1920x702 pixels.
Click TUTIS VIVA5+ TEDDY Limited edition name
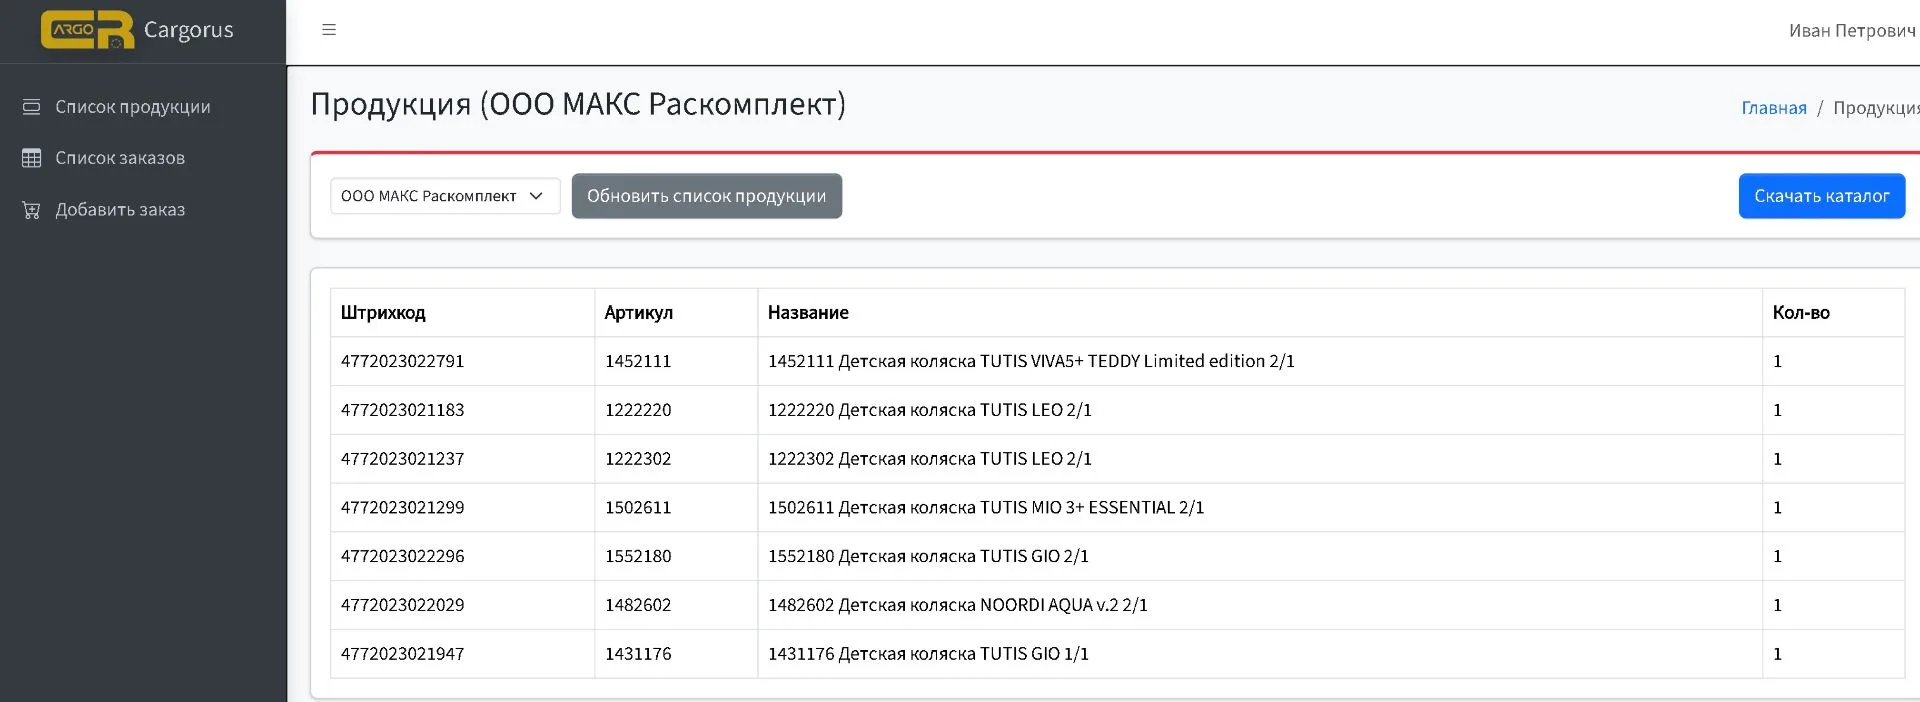pyautogui.click(x=1031, y=361)
